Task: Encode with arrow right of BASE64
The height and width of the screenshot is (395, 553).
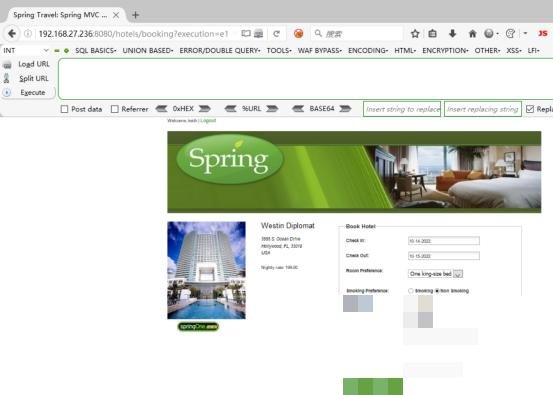Action: [x=345, y=109]
